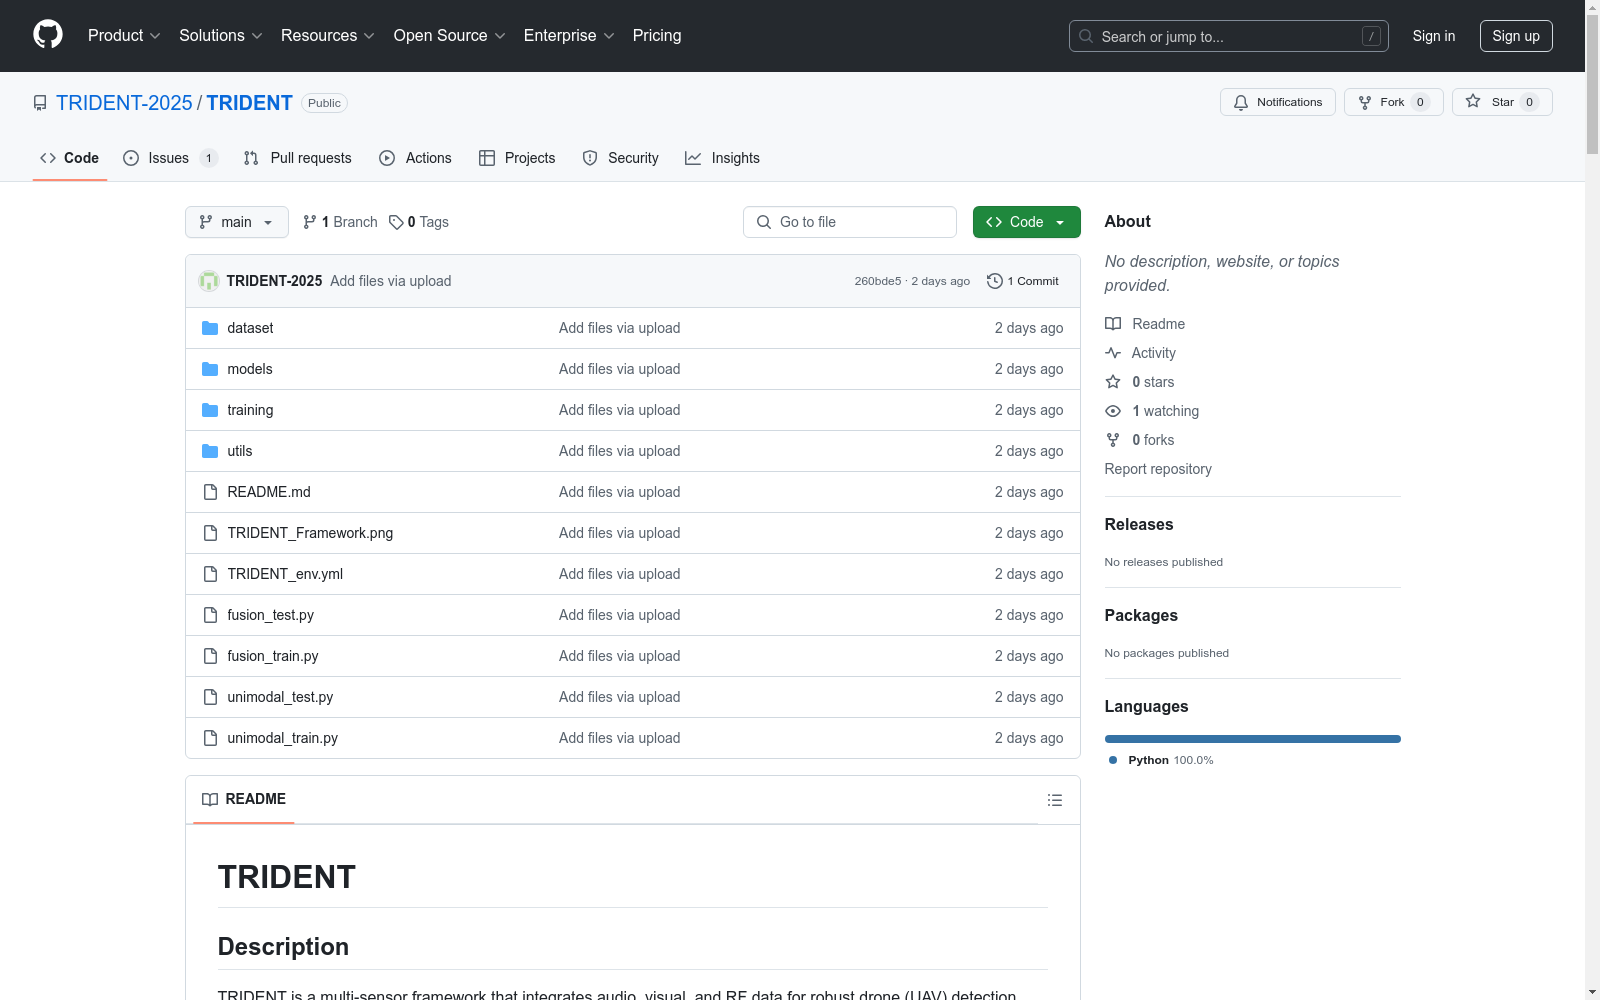The width and height of the screenshot is (1600, 1000).
Task: Open the Pricing menu item
Action: 657,35
